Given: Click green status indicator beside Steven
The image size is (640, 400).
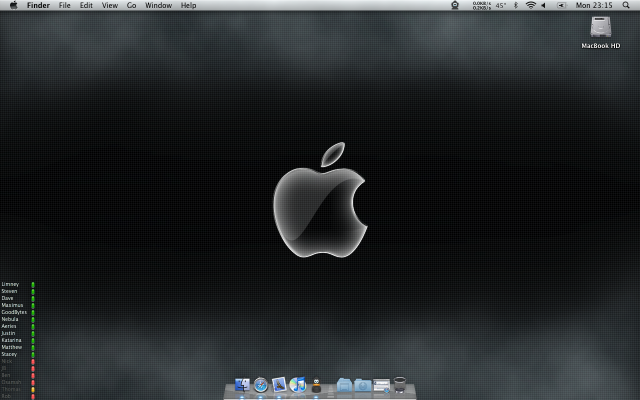Looking at the screenshot, I should [x=33, y=291].
